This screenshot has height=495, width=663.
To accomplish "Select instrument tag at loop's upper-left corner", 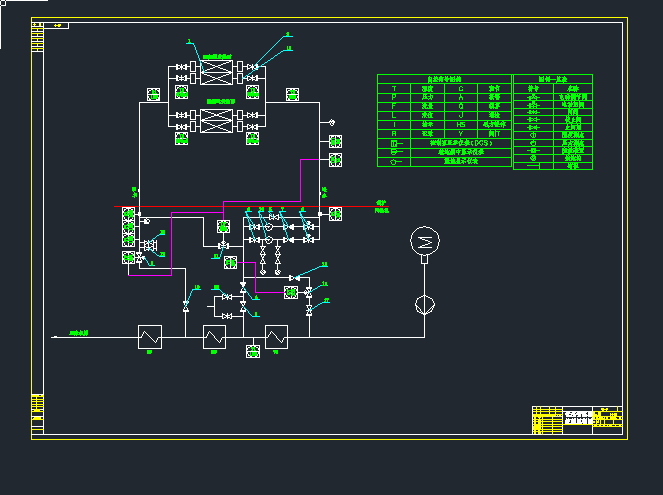I will [x=153, y=95].
